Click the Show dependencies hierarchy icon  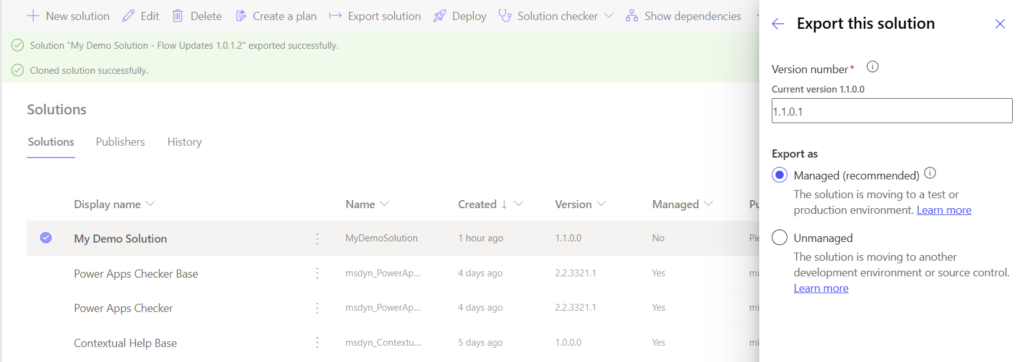pos(632,16)
